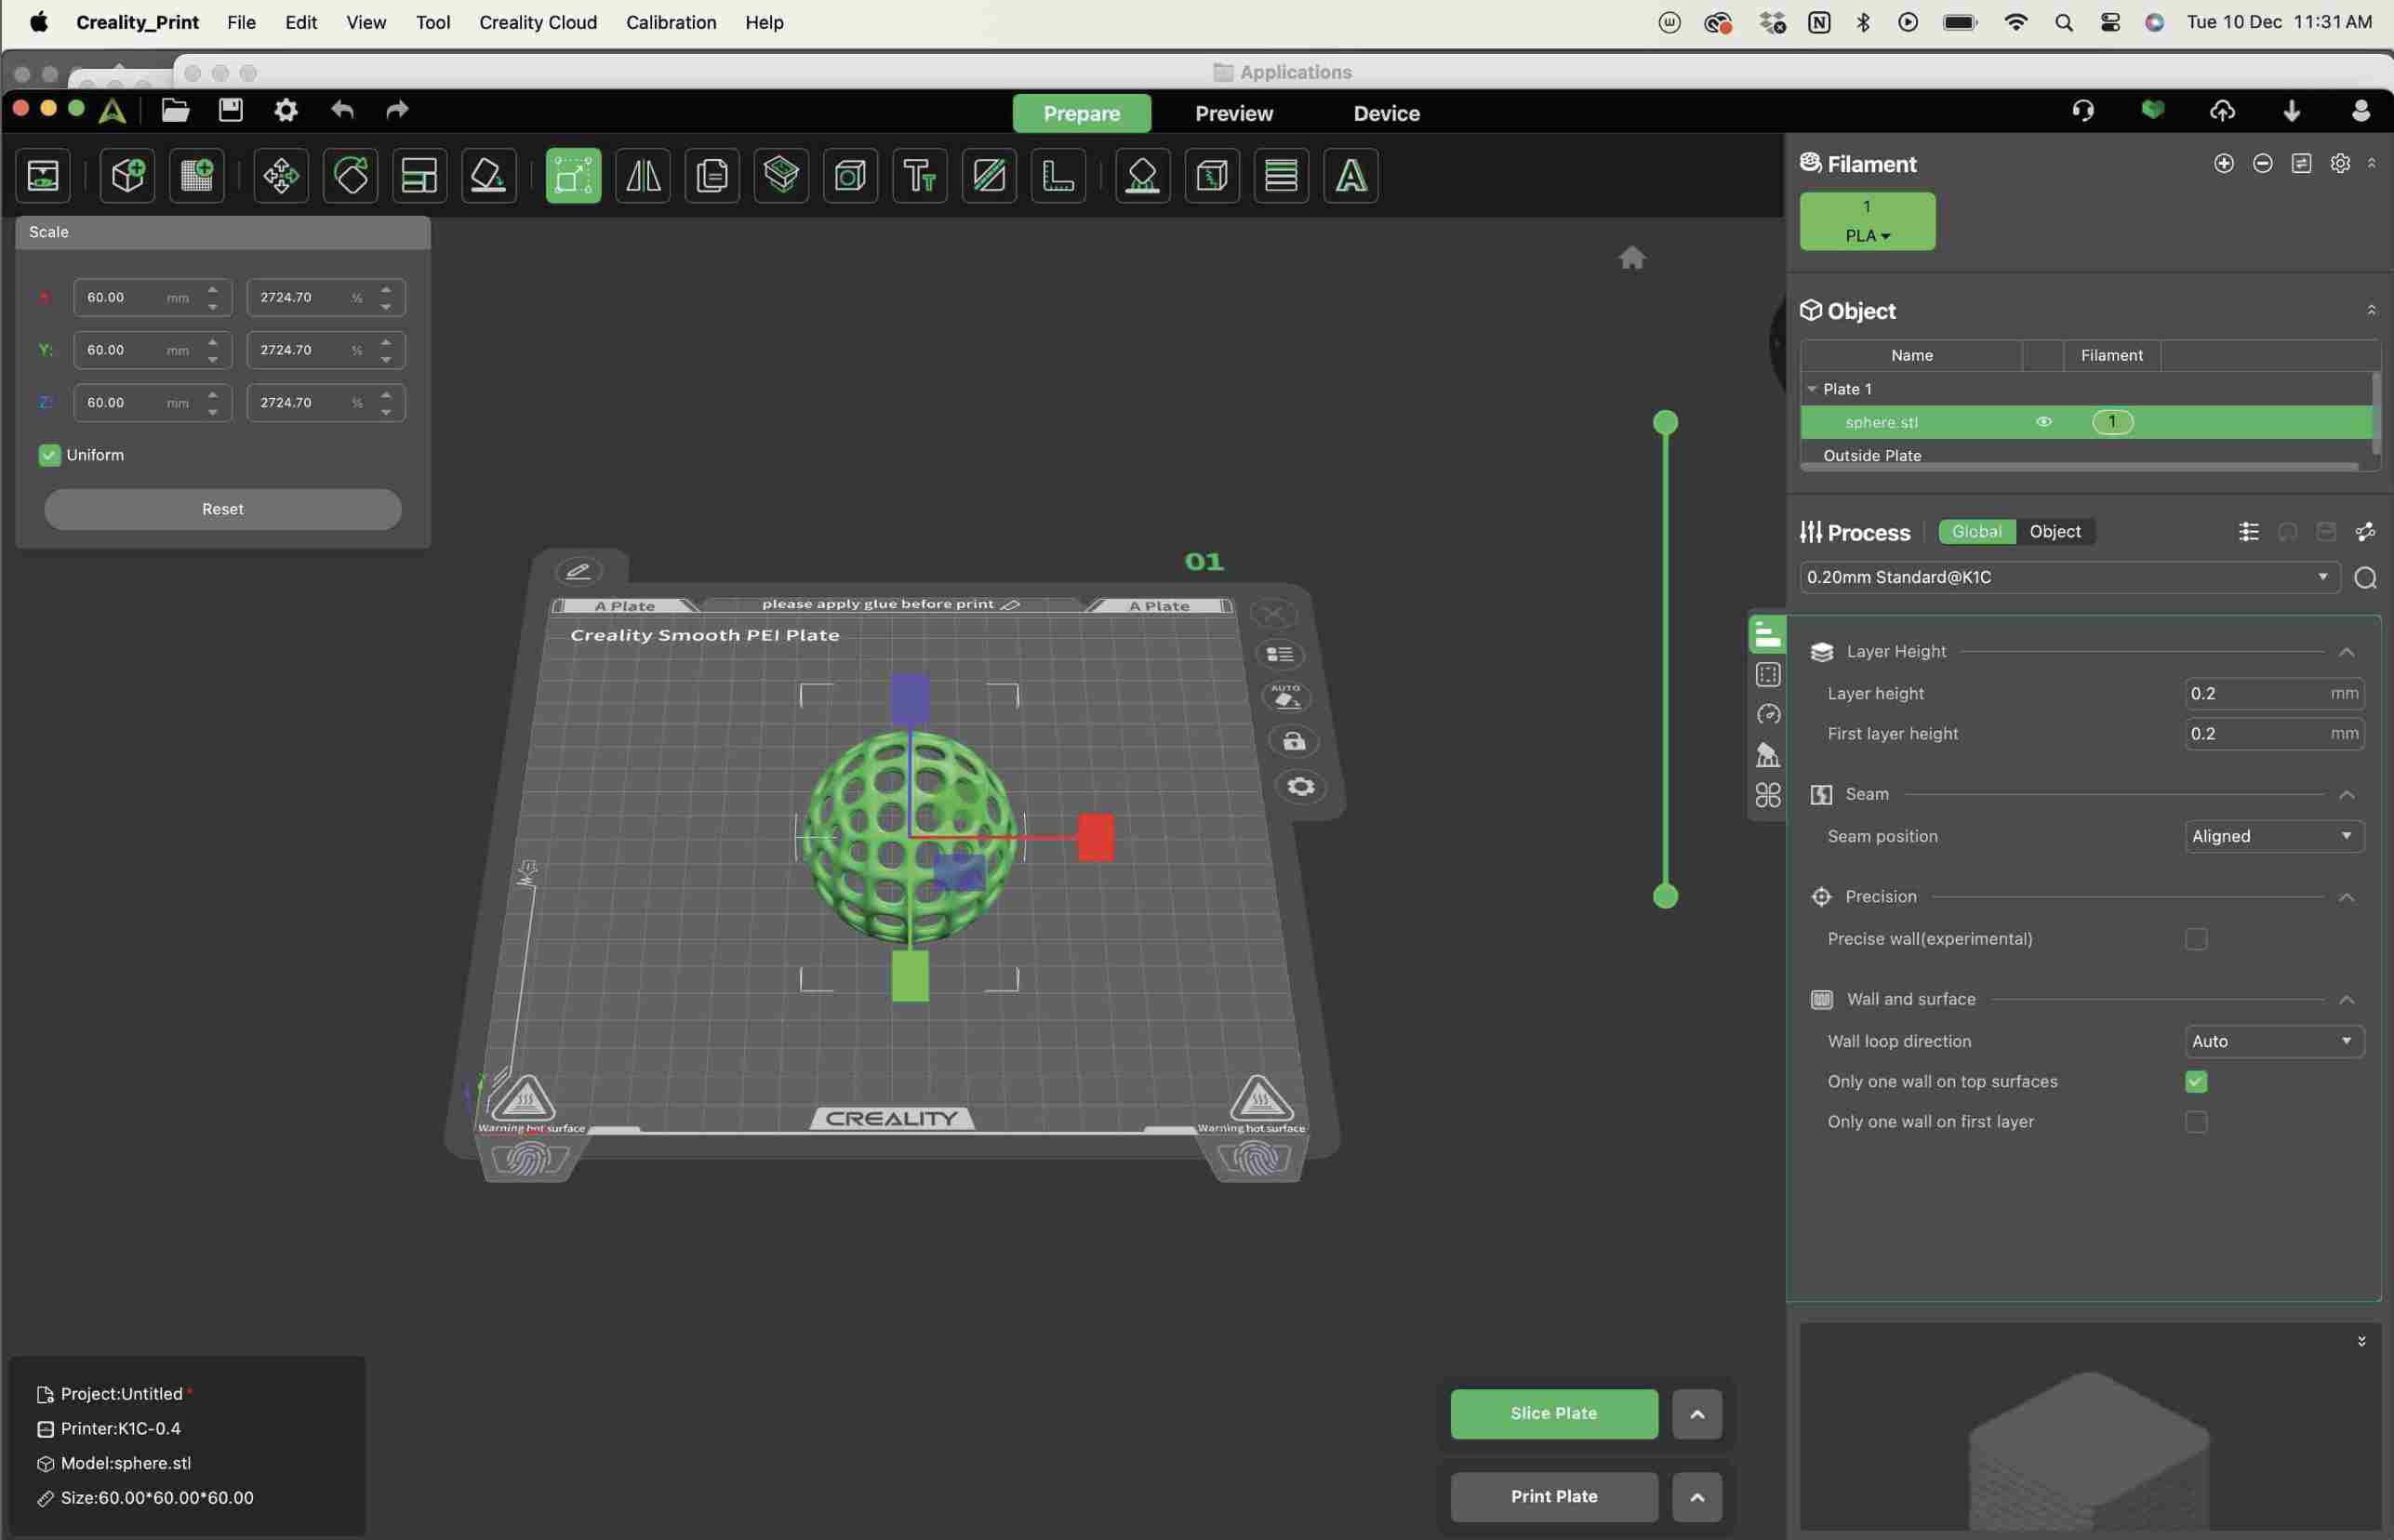This screenshot has width=2394, height=1540.
Task: Switch process scope to Object
Action: pyautogui.click(x=2055, y=532)
